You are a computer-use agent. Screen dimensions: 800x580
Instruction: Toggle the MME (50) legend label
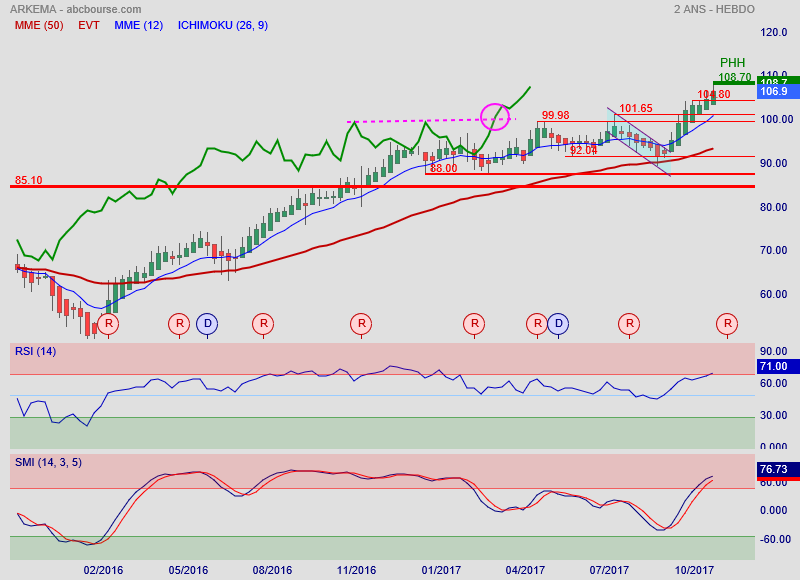point(39,25)
